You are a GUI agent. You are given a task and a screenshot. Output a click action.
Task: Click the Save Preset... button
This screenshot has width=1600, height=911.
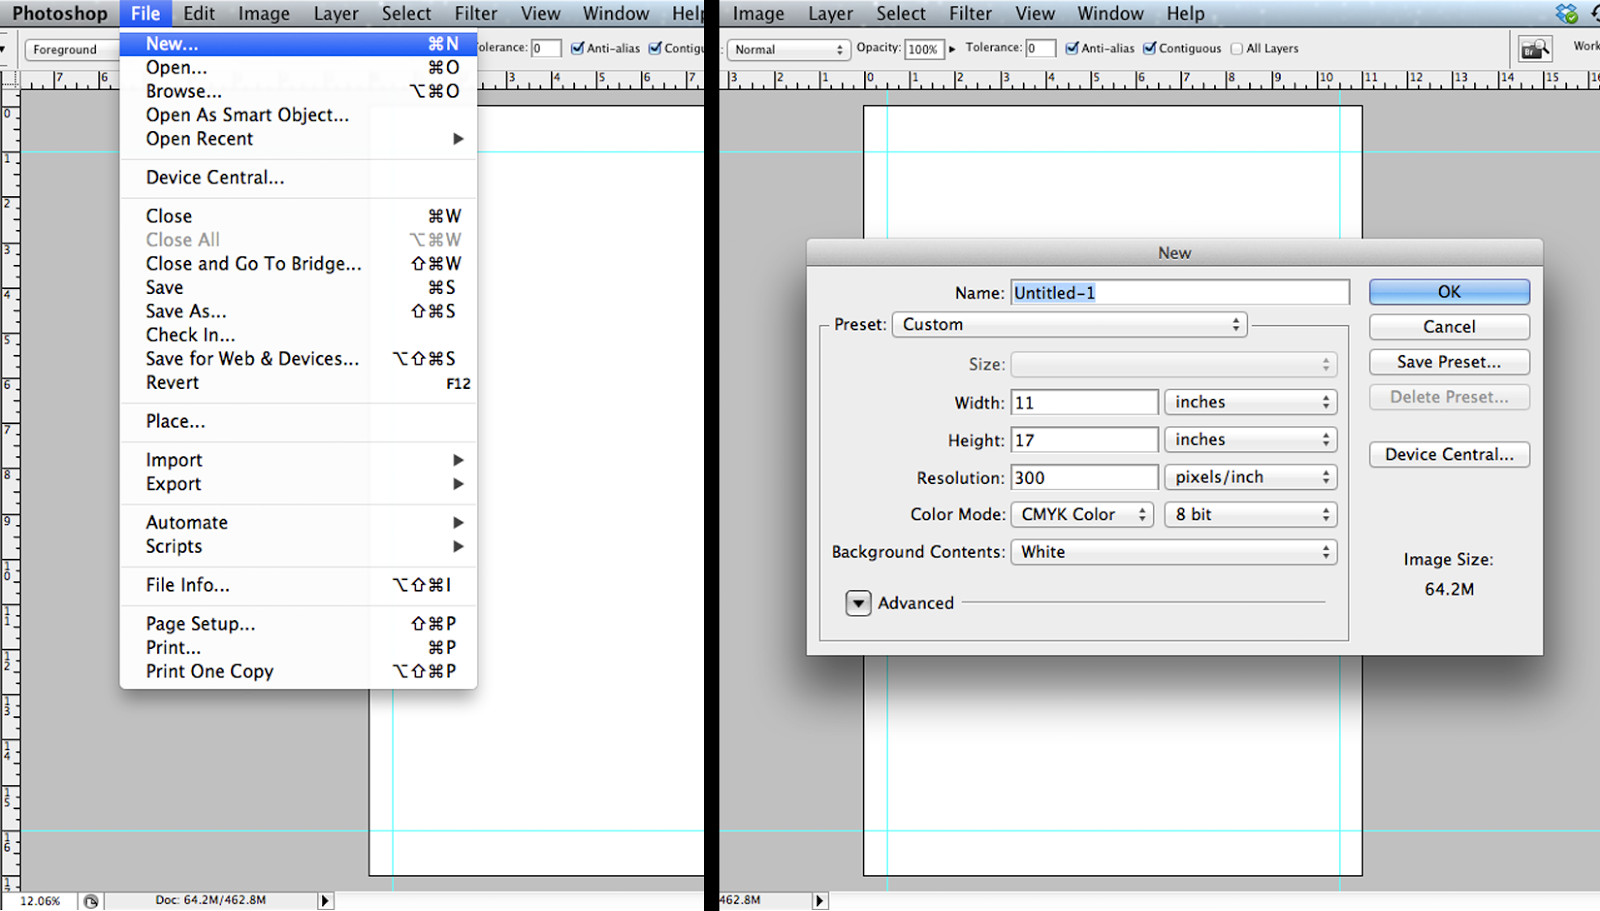[1449, 362]
